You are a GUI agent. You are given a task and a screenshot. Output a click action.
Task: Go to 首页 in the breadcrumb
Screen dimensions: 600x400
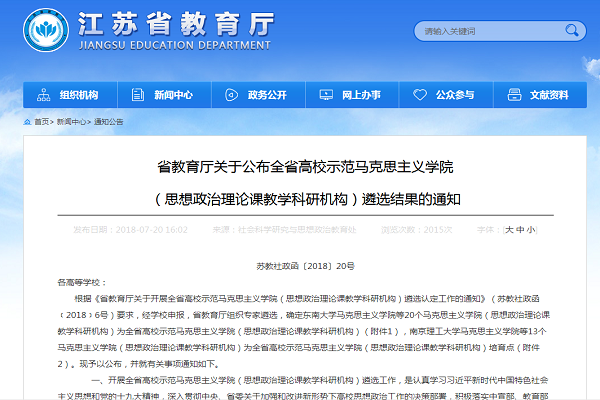click(x=41, y=122)
